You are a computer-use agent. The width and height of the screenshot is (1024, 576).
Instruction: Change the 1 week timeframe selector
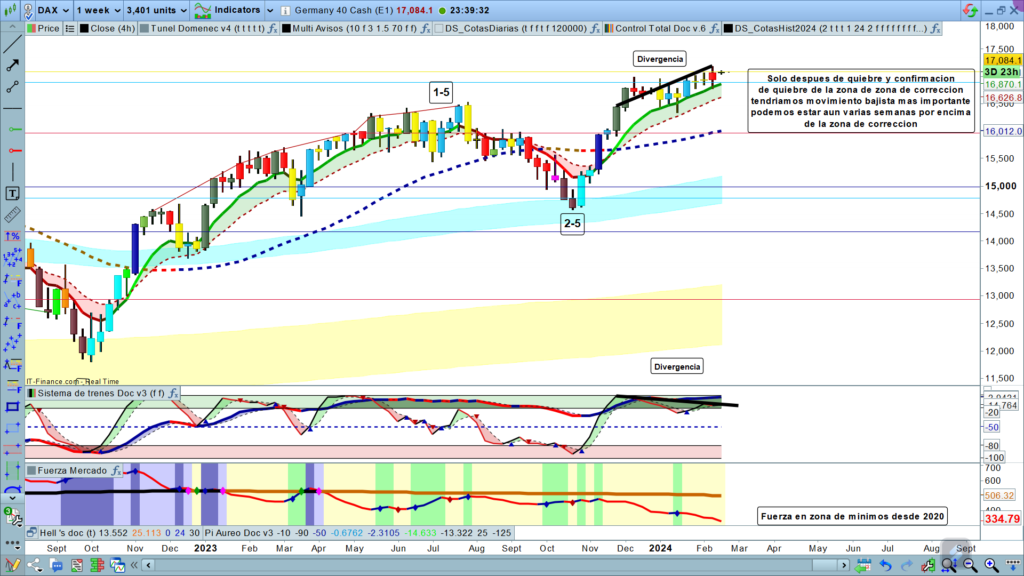click(x=97, y=9)
